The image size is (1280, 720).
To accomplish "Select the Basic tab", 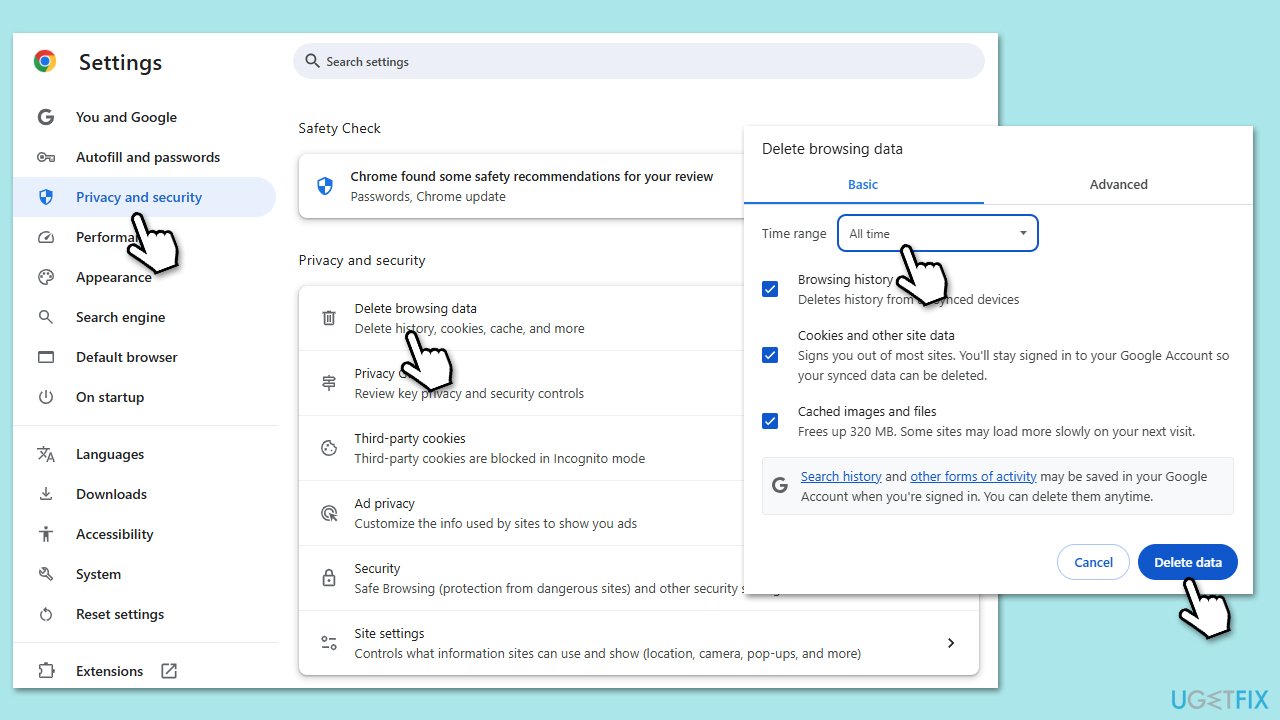I will pos(862,184).
